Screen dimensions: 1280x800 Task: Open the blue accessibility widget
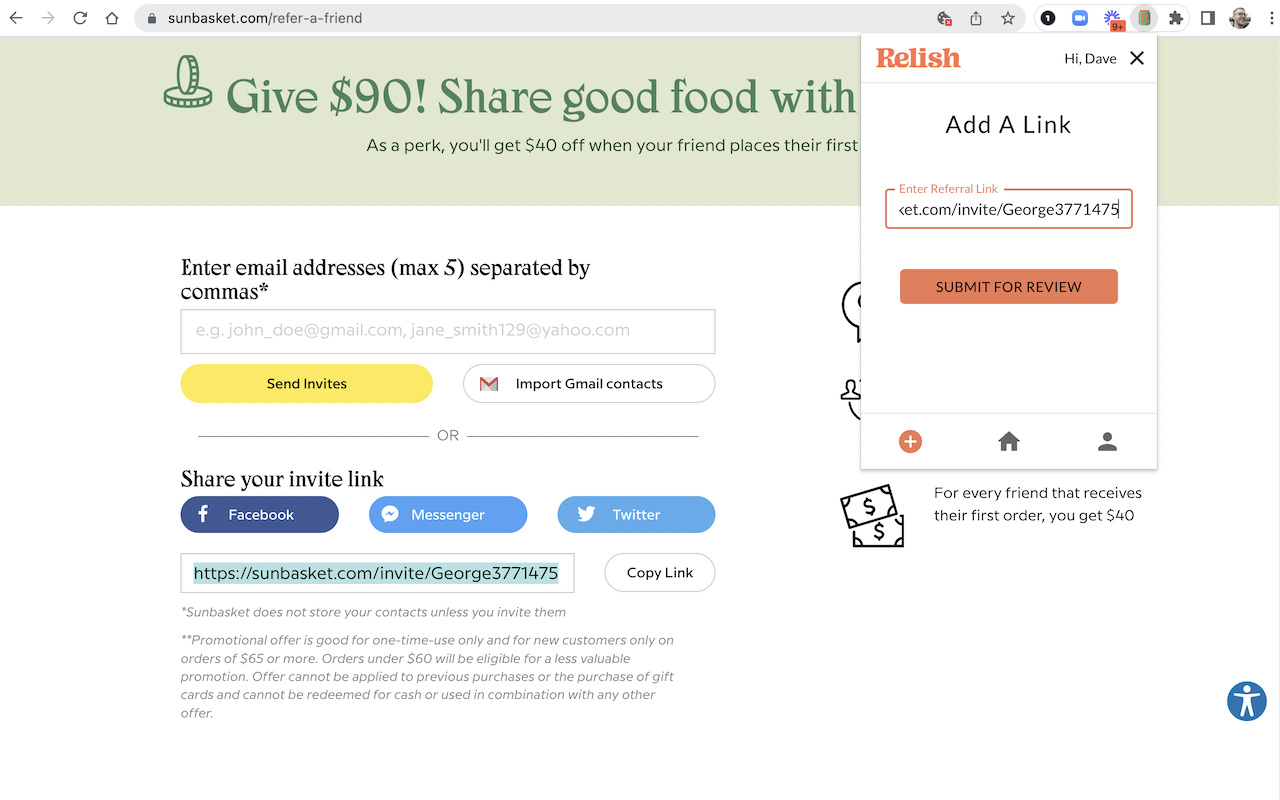[1246, 701]
